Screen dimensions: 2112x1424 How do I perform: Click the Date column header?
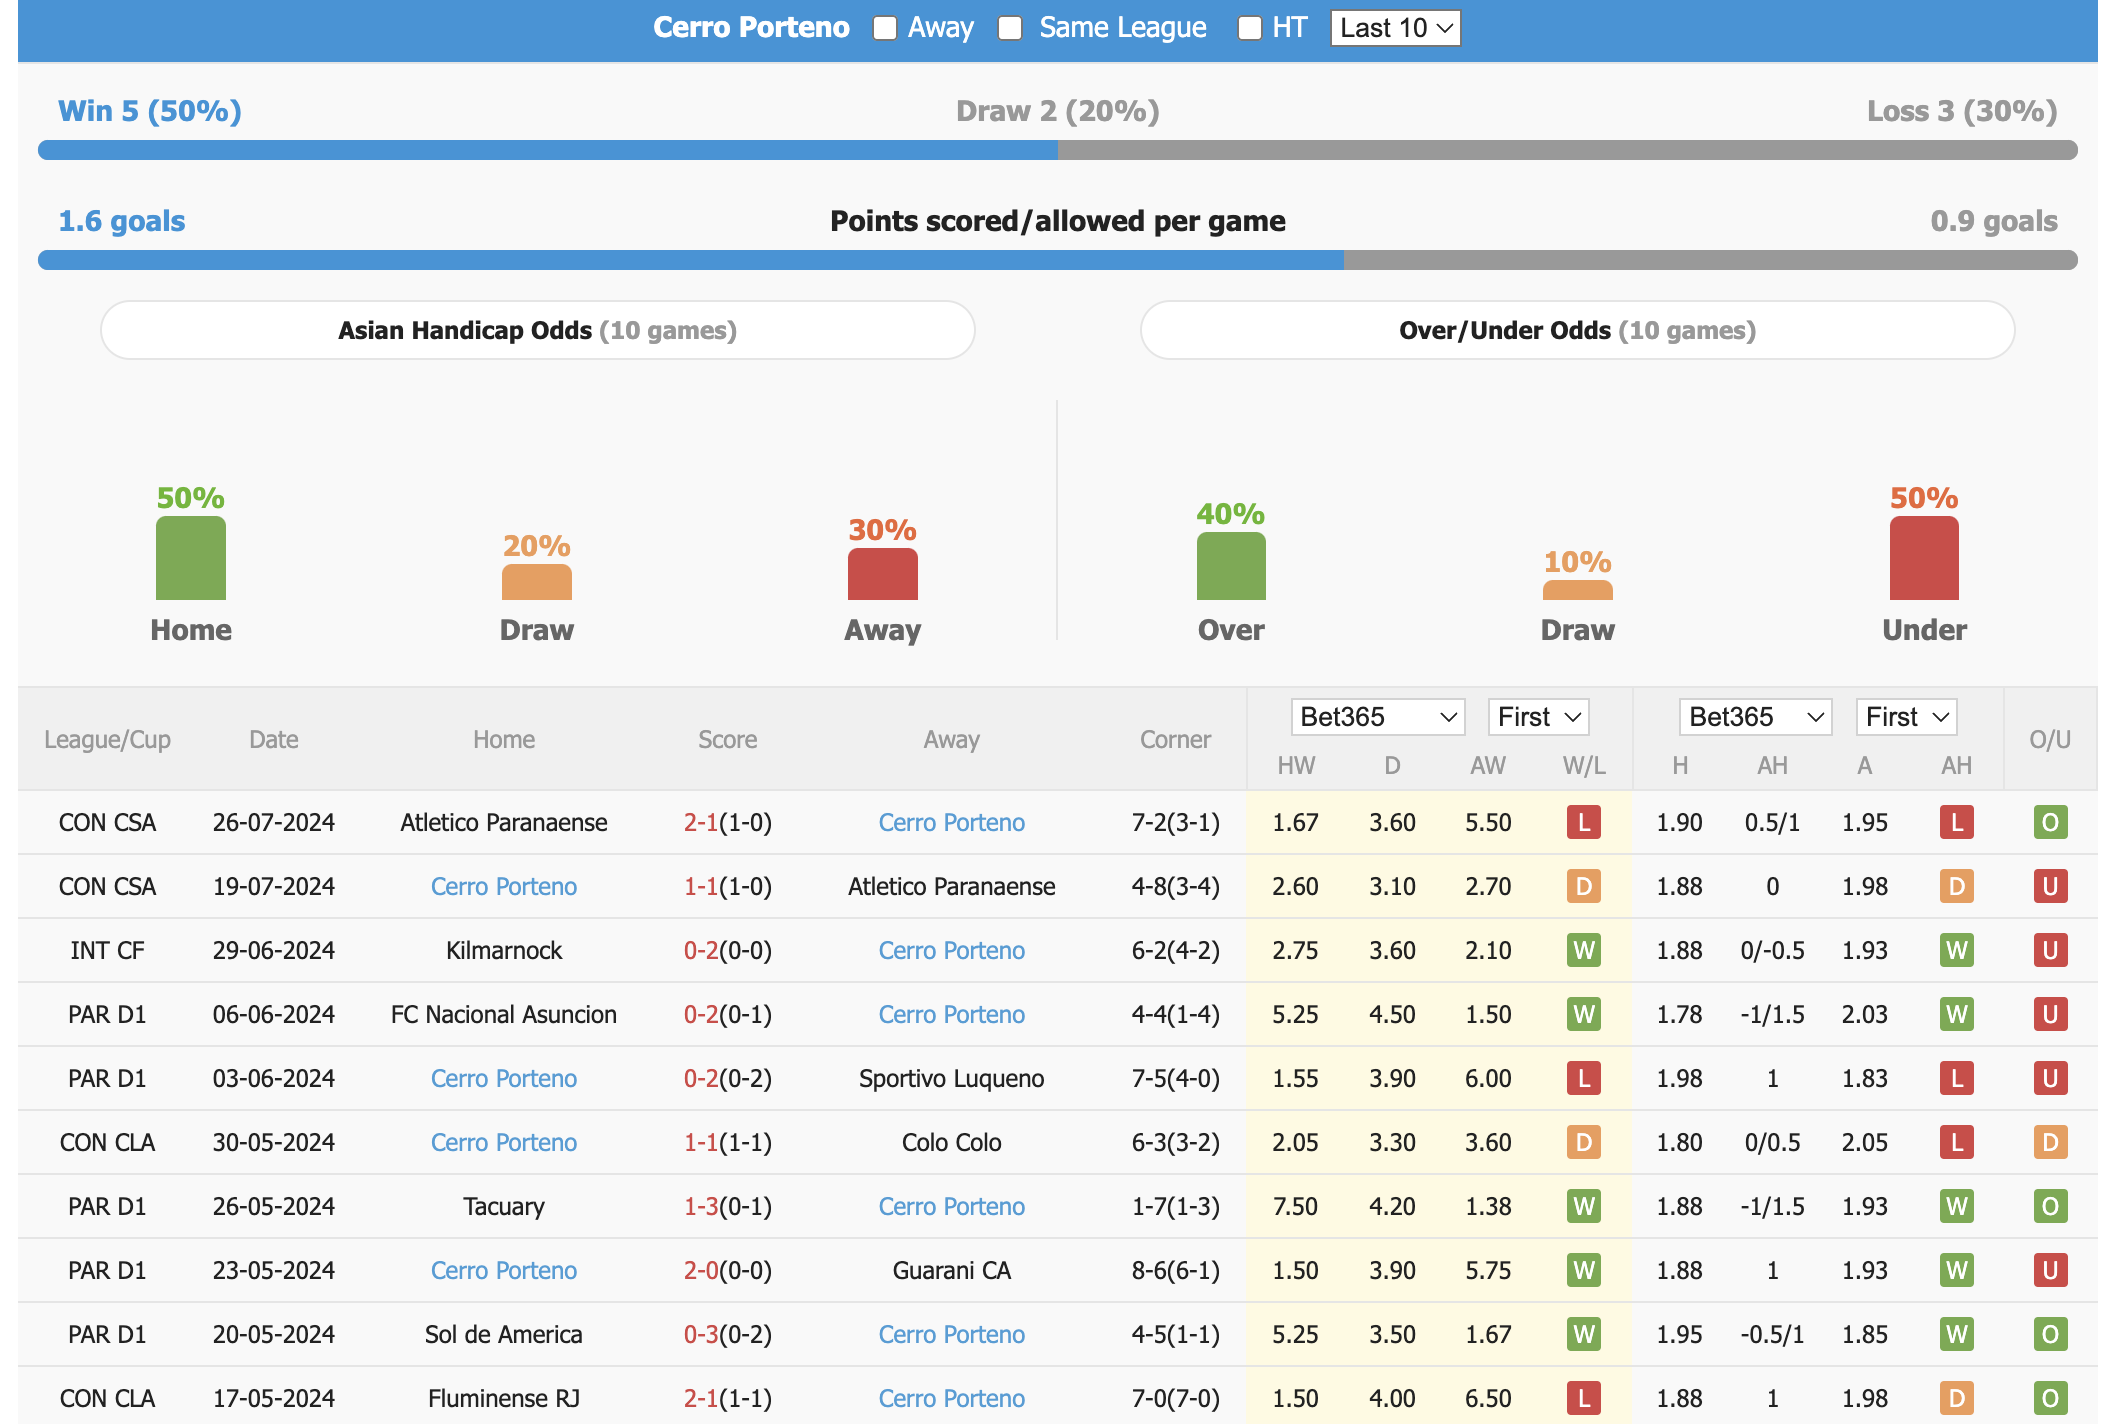[x=274, y=740]
